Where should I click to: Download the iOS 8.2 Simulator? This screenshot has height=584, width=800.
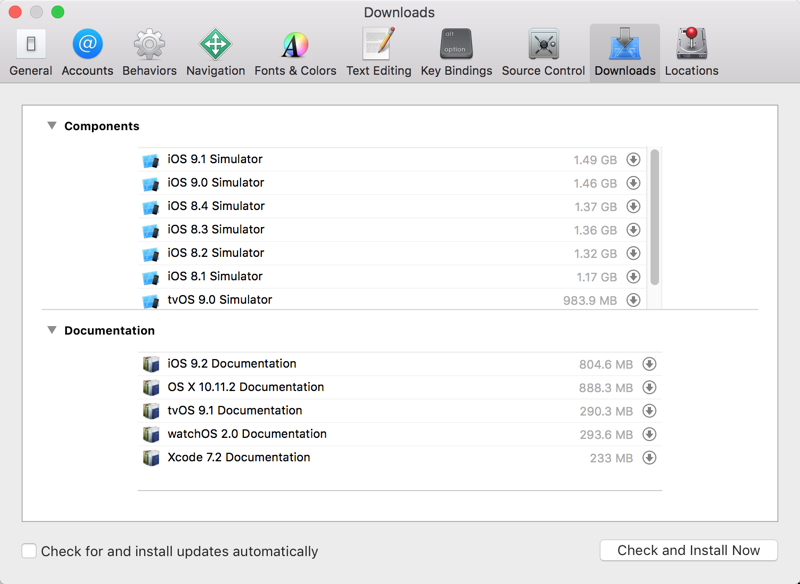(633, 253)
